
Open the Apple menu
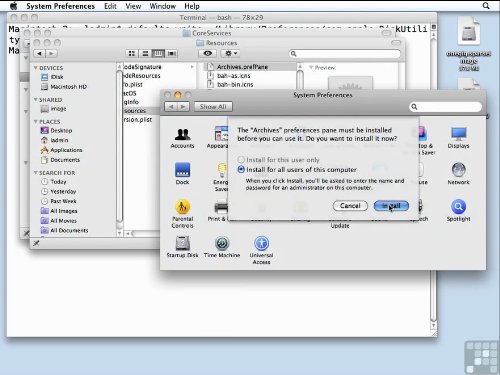point(13,6)
